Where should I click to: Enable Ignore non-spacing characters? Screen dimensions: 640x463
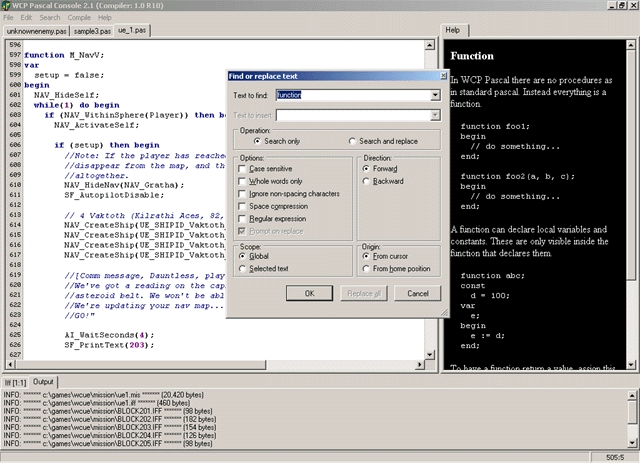(243, 193)
